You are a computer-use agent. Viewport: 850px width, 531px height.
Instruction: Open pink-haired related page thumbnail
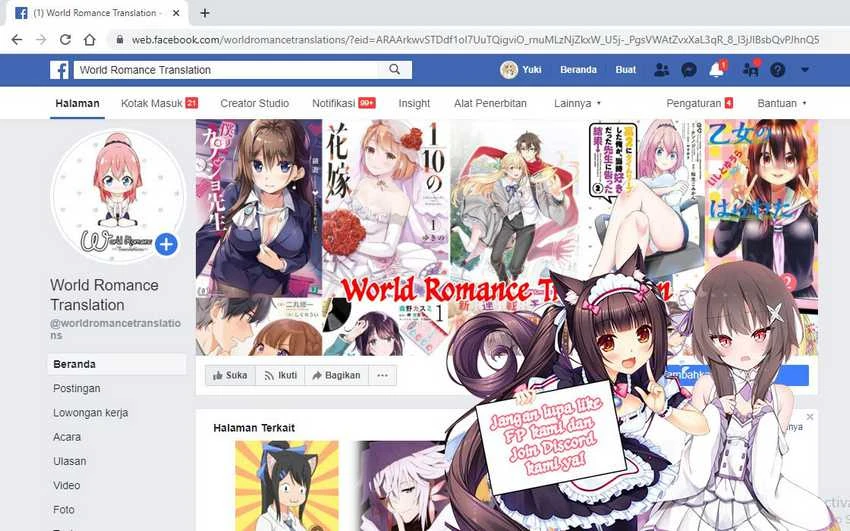point(401,485)
